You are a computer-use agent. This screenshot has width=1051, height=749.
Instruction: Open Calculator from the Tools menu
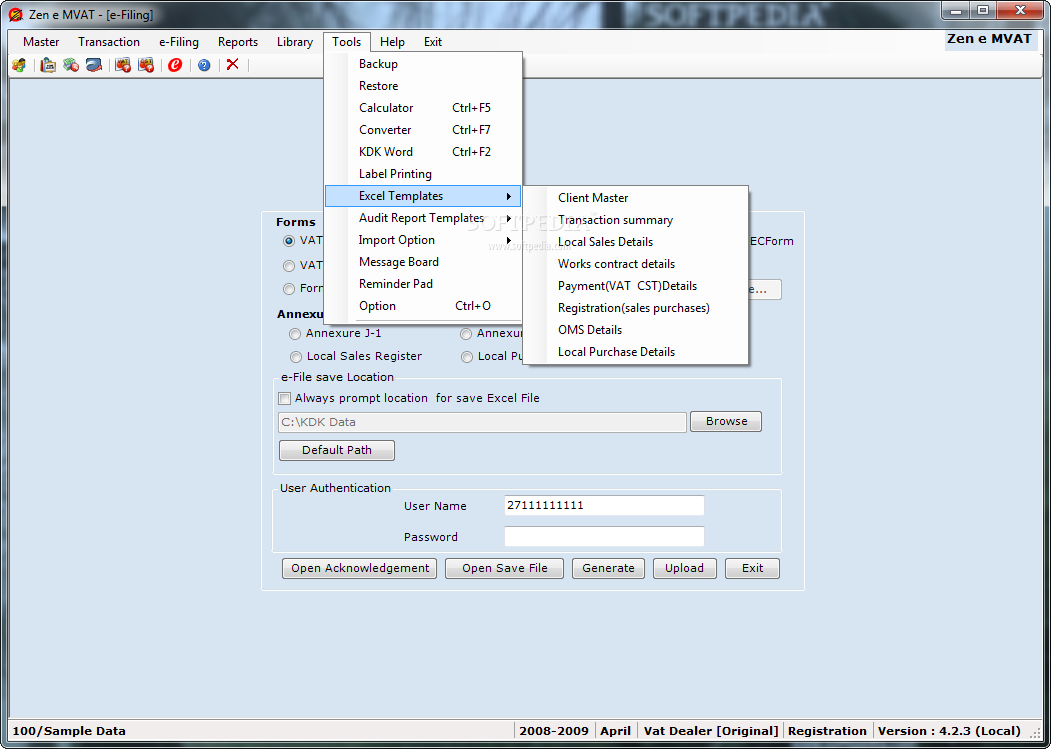click(423, 108)
